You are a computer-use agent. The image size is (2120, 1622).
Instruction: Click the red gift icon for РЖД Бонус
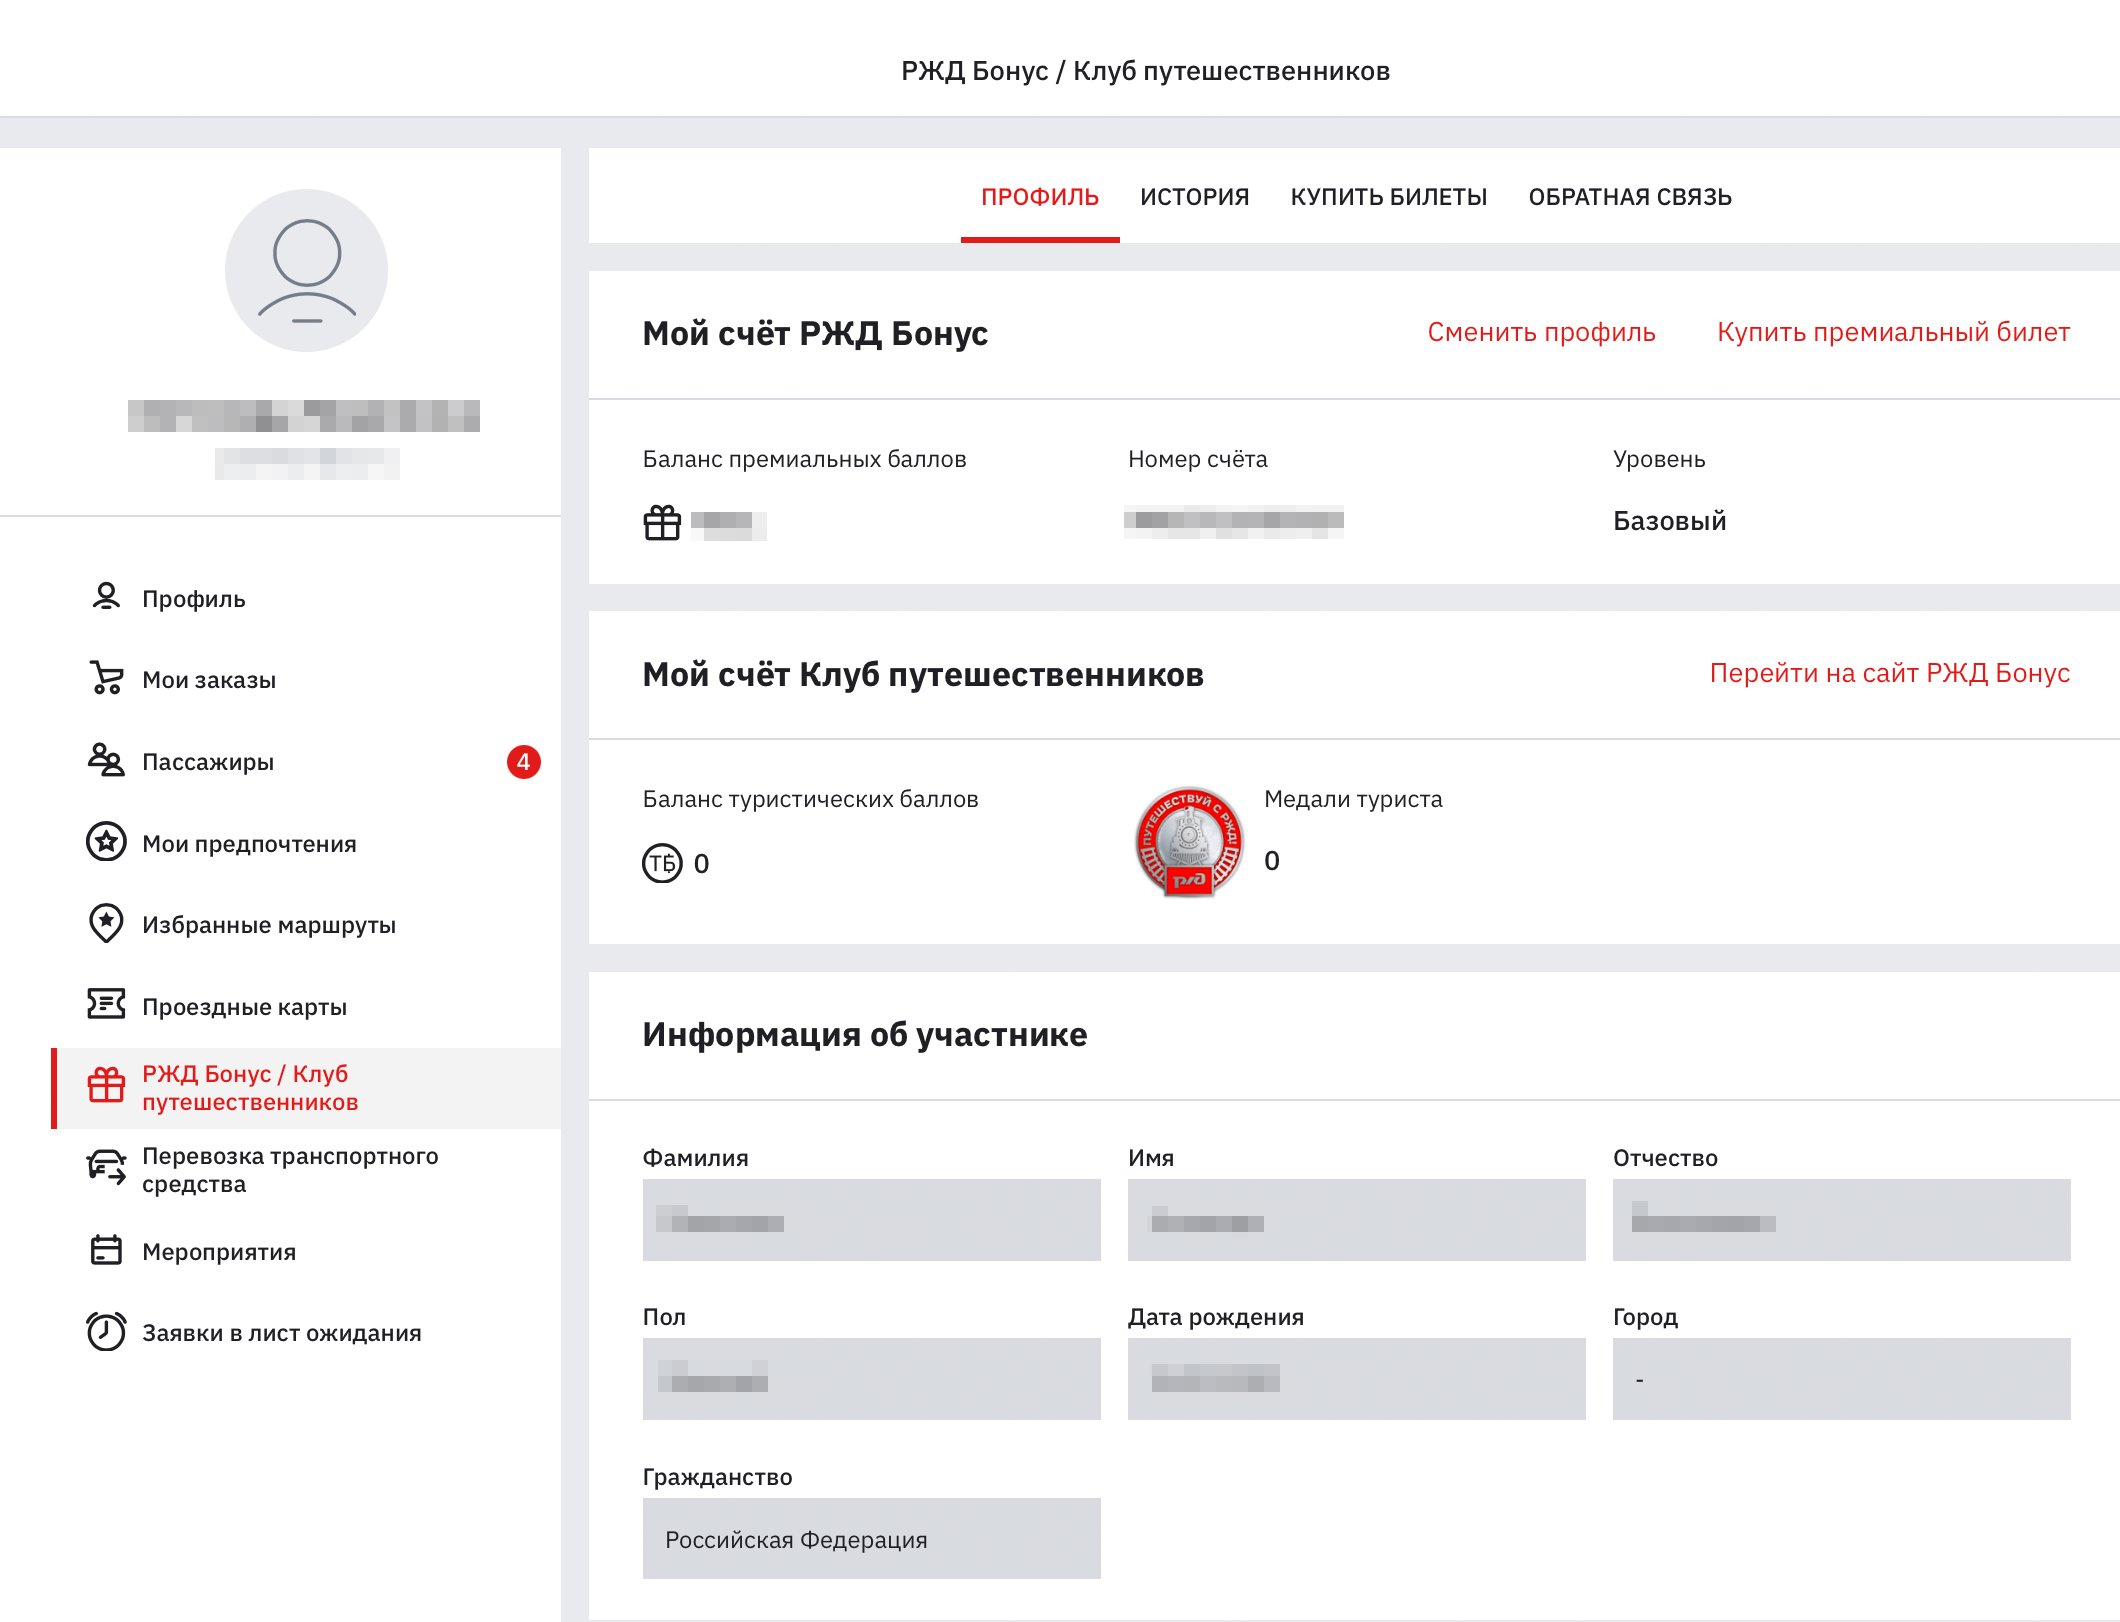pos(106,1086)
